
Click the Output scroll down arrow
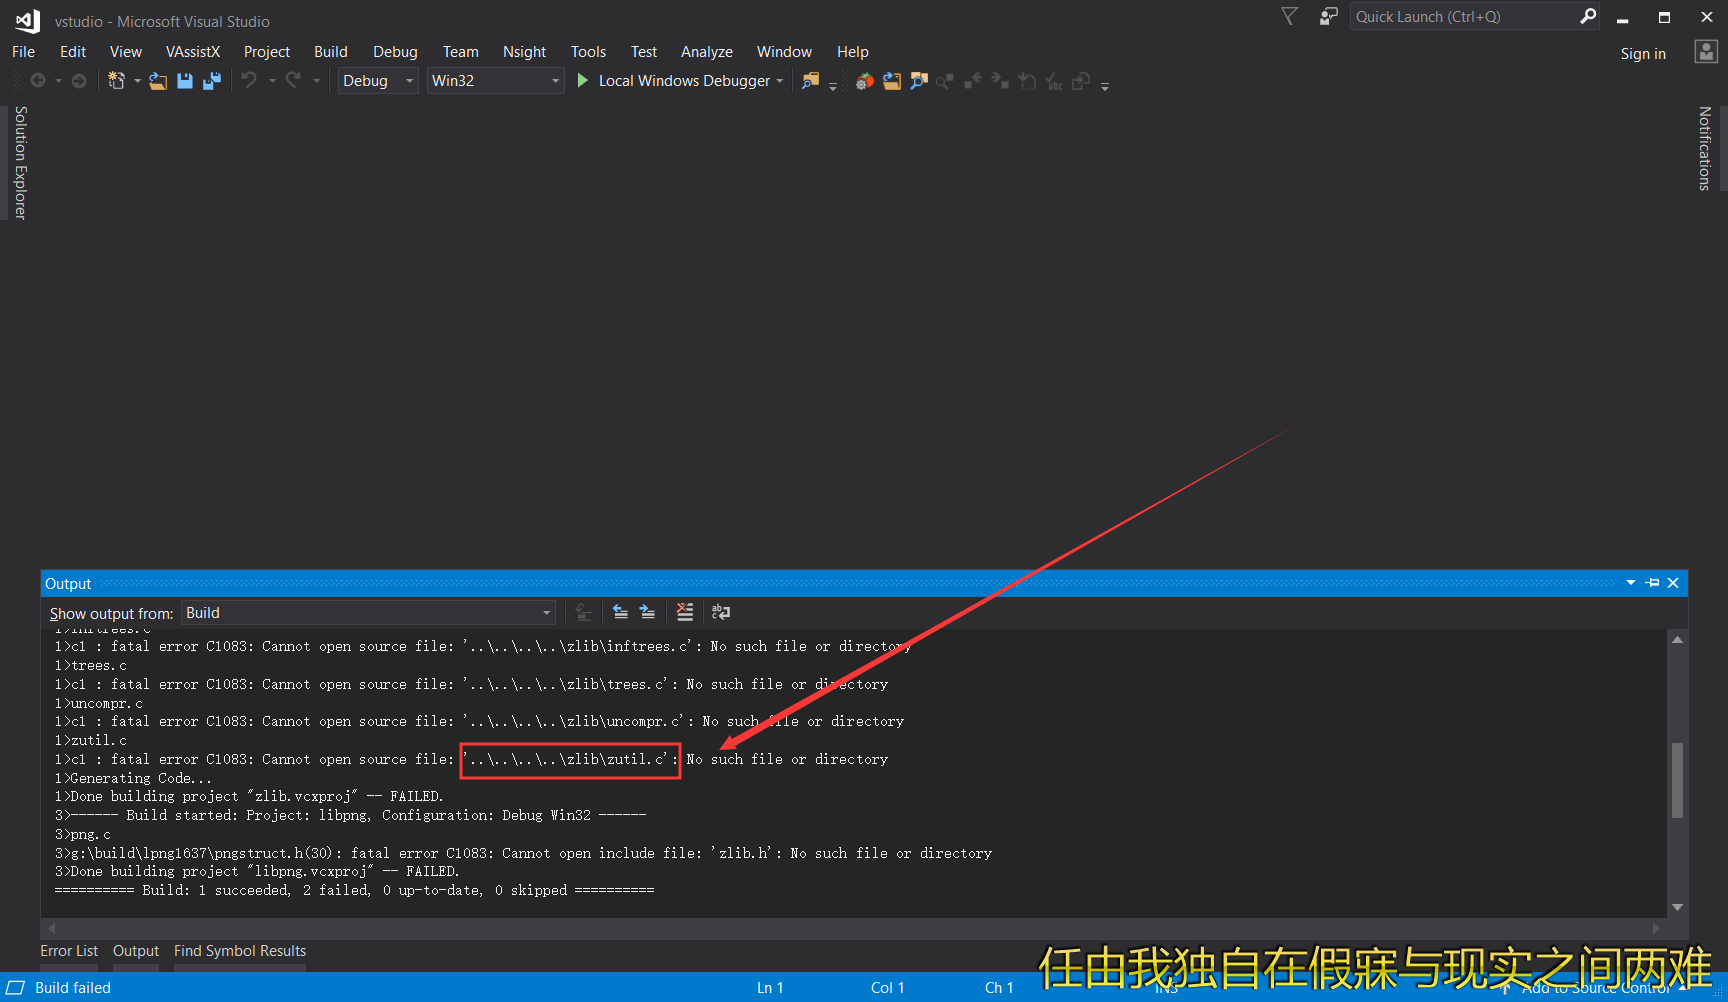(x=1678, y=907)
